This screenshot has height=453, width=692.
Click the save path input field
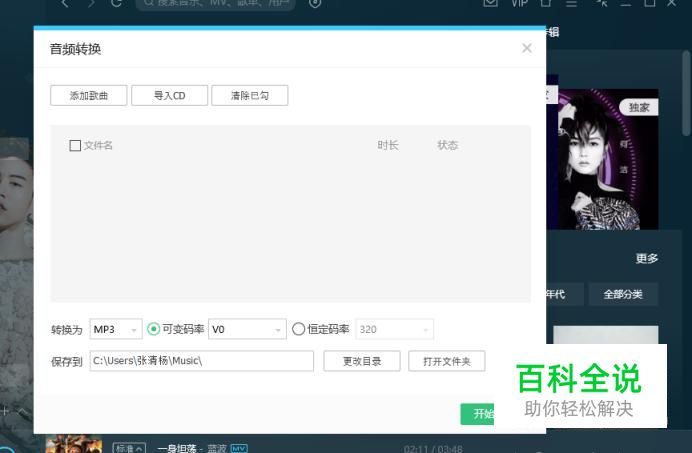(x=202, y=361)
